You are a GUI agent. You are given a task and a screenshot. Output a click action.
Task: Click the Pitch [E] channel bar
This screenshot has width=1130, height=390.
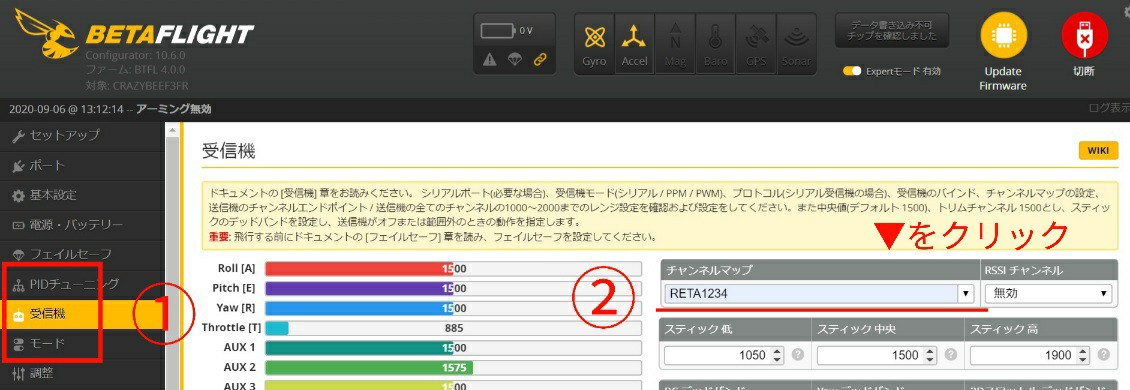(453, 288)
